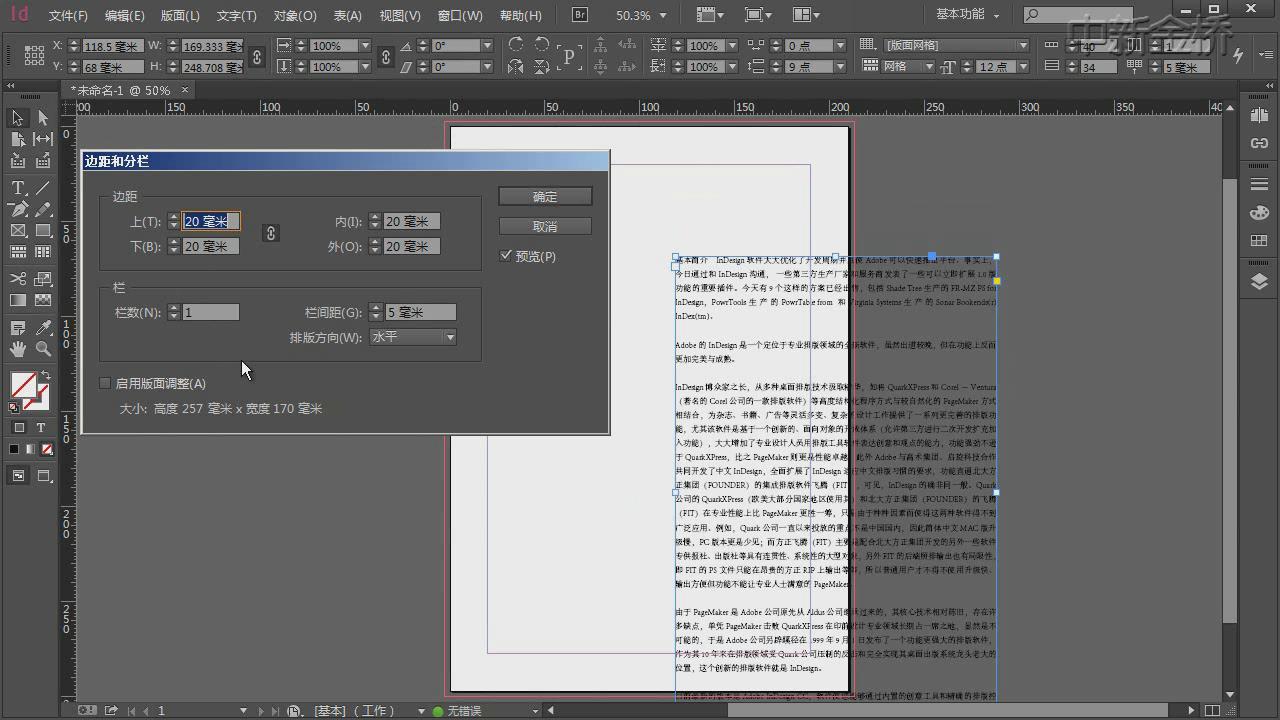The height and width of the screenshot is (720, 1280).
Task: Click the flip horizontal icon
Action: point(516,67)
